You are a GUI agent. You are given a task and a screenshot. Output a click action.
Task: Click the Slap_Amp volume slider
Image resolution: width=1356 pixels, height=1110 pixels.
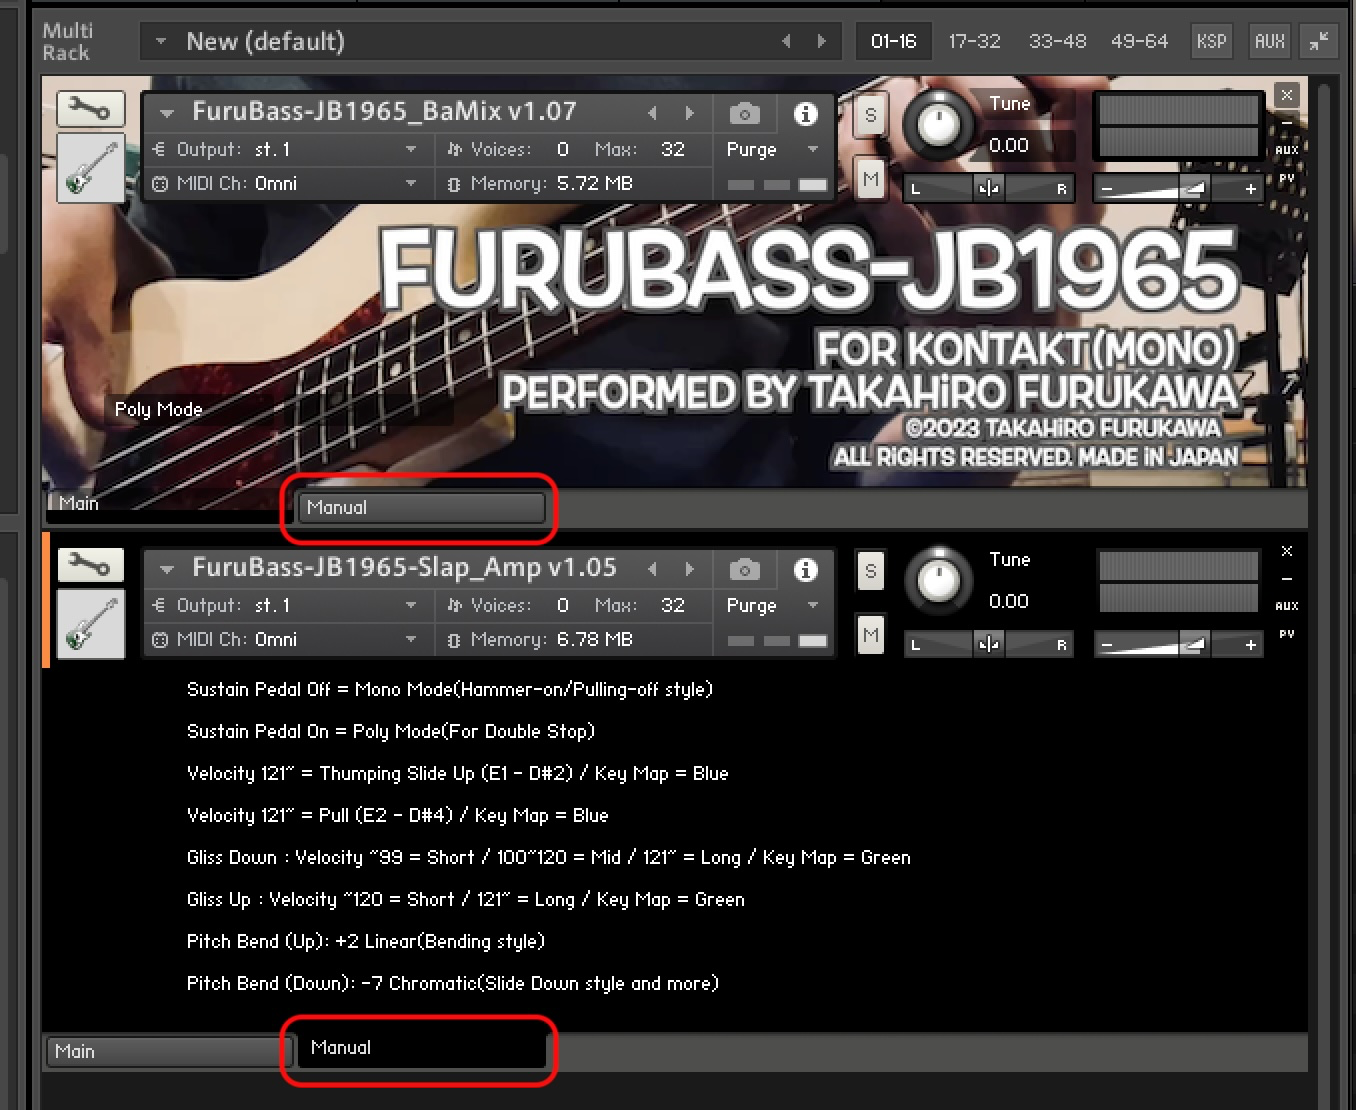click(1178, 645)
